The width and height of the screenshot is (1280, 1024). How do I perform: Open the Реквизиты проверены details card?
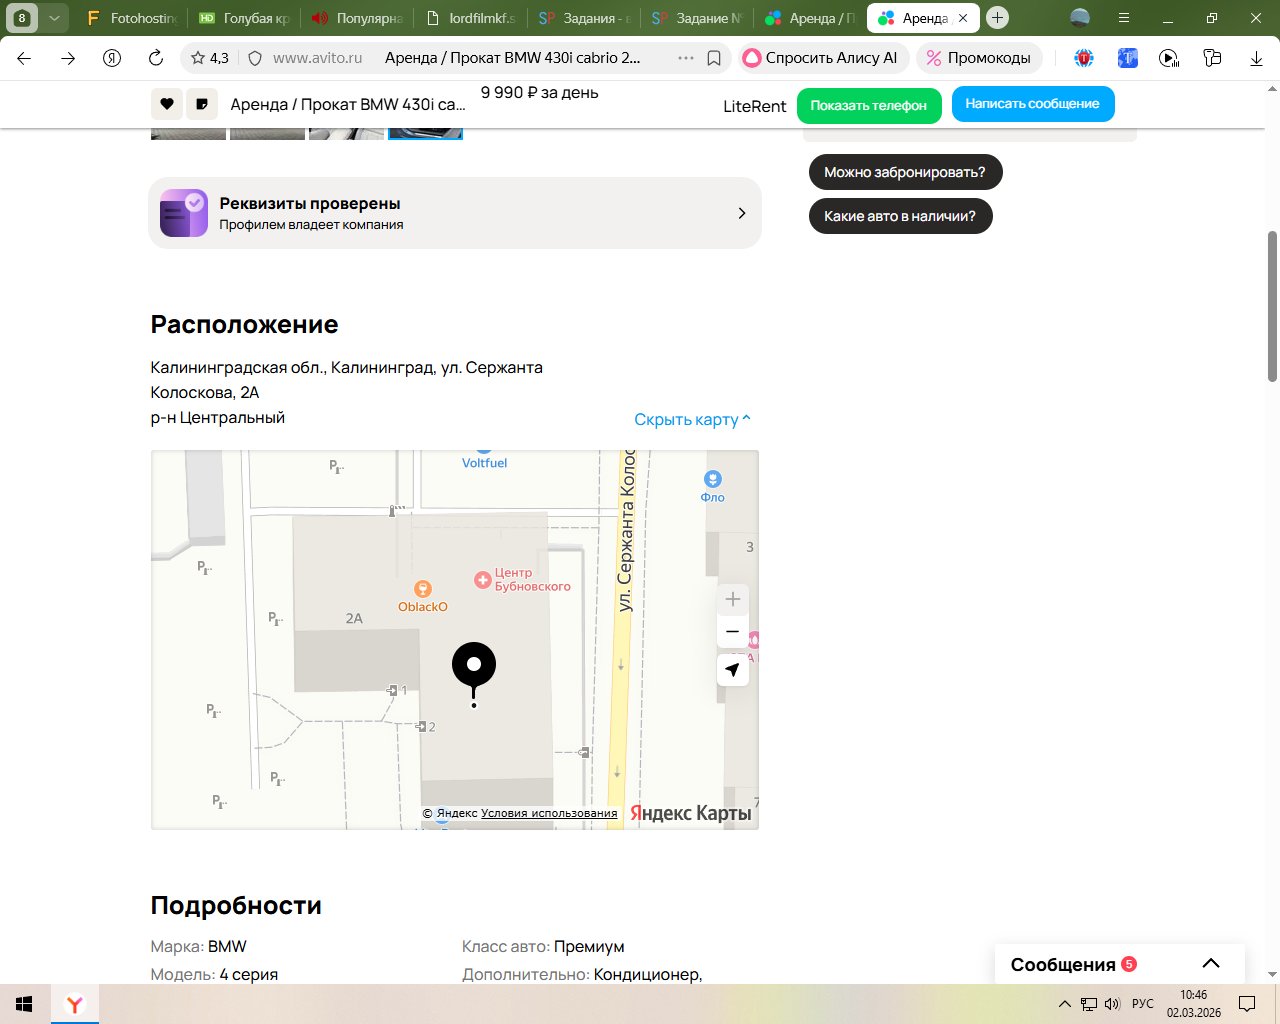[x=455, y=213]
